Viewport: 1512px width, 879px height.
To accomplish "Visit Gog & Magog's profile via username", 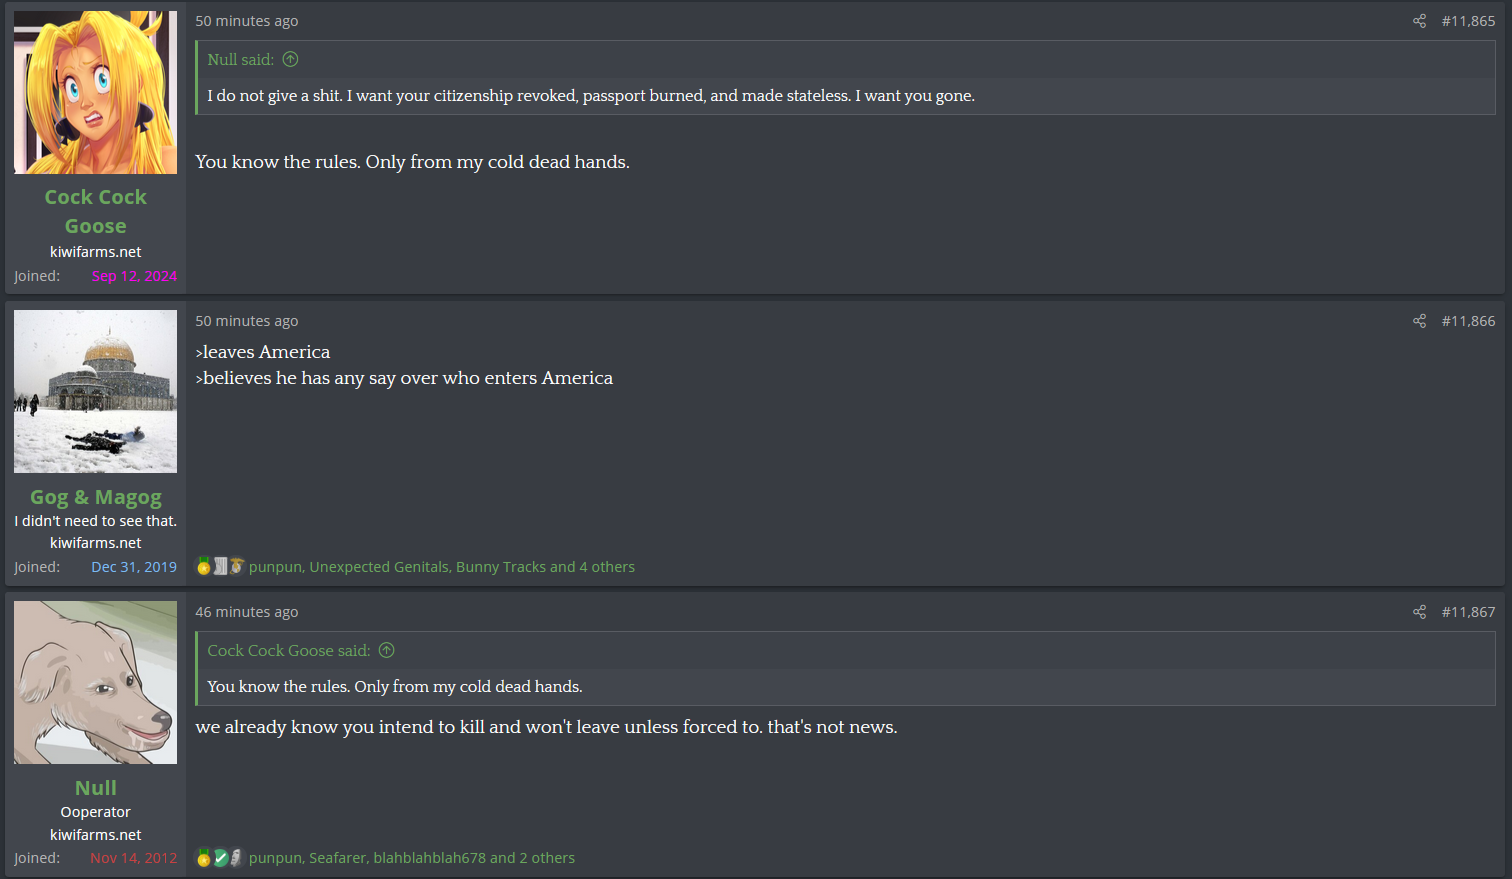I will (x=95, y=497).
